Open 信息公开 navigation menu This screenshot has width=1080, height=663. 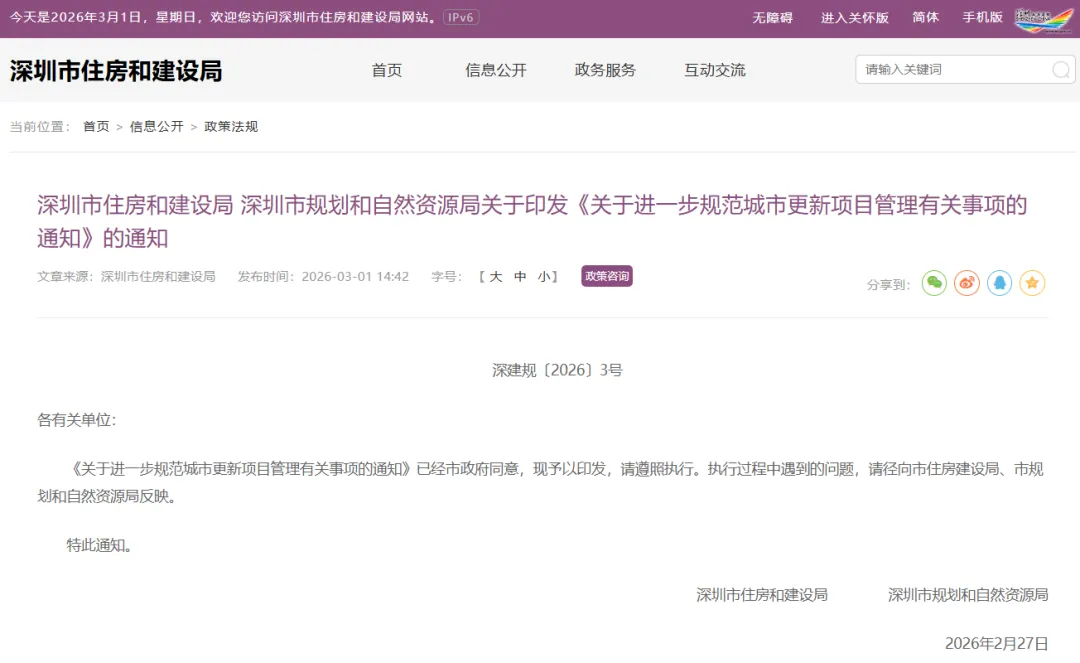coord(496,70)
